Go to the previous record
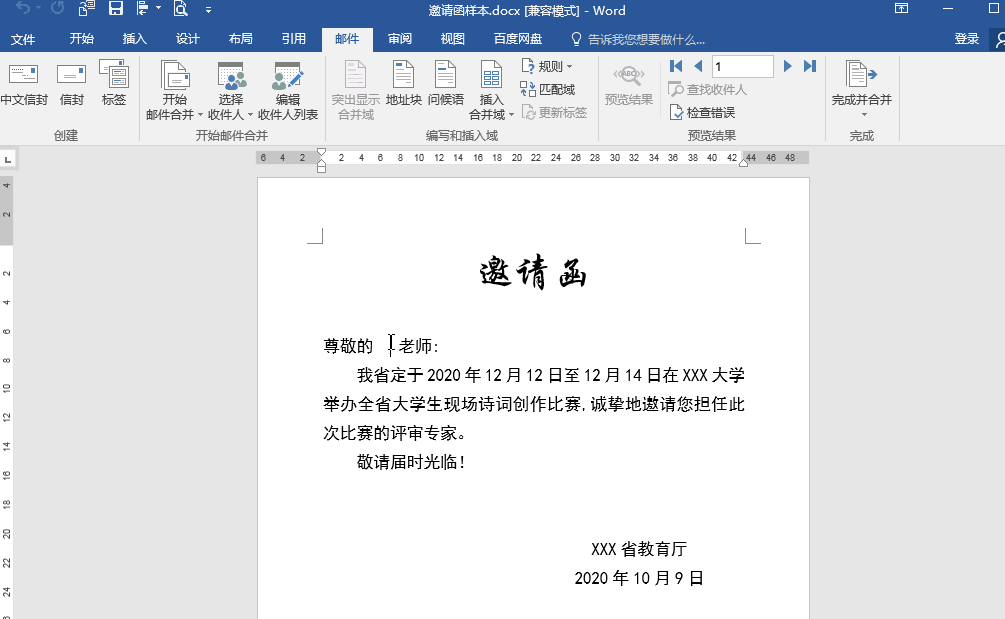1005x619 pixels. (x=698, y=66)
